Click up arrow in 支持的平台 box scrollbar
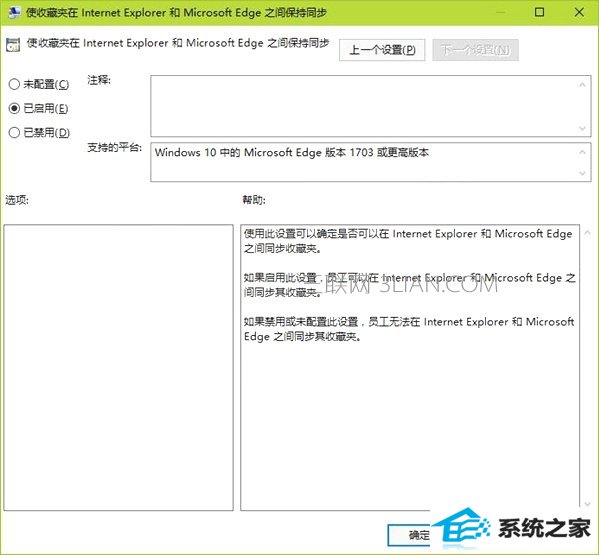Image resolution: width=599 pixels, height=555 pixels. pyautogui.click(x=582, y=152)
